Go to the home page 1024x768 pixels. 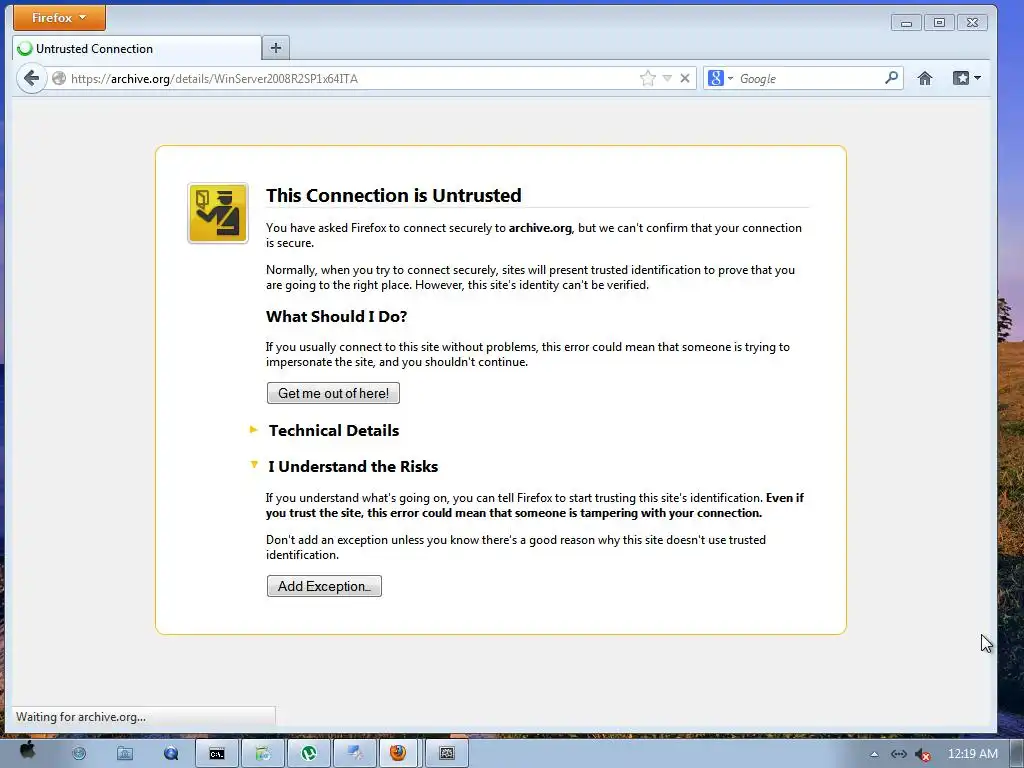(925, 78)
